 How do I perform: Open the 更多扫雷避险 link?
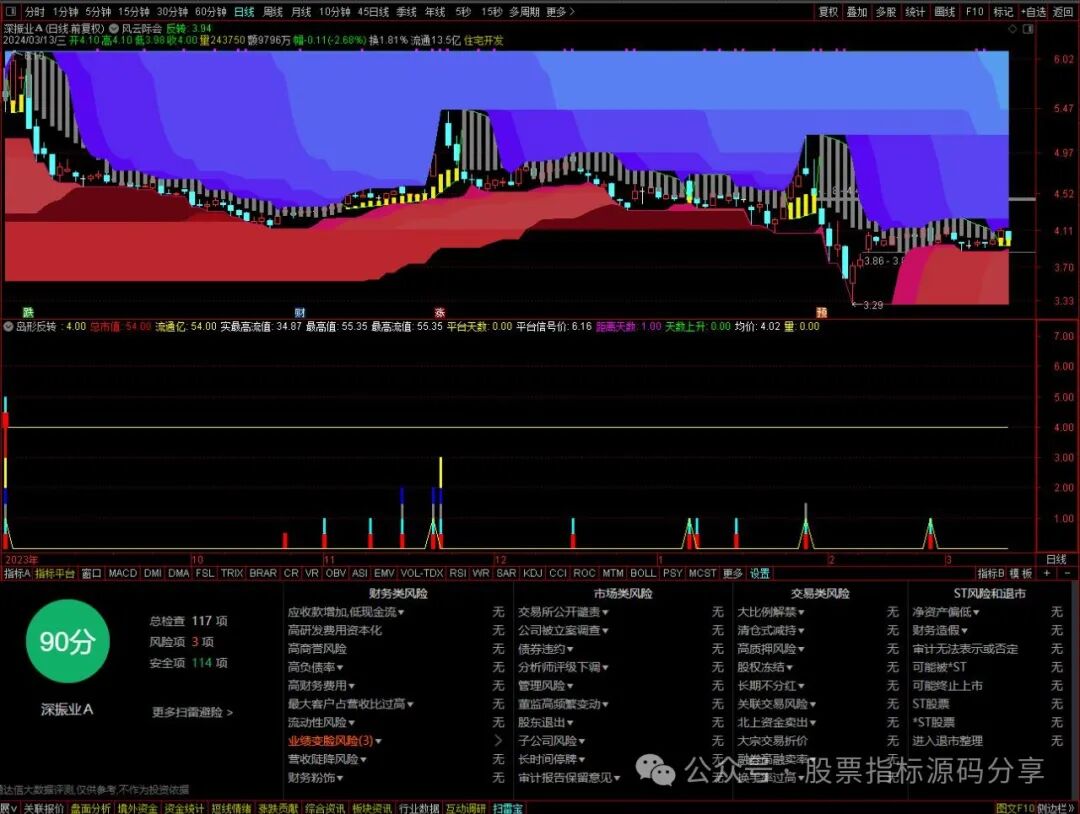(192, 712)
